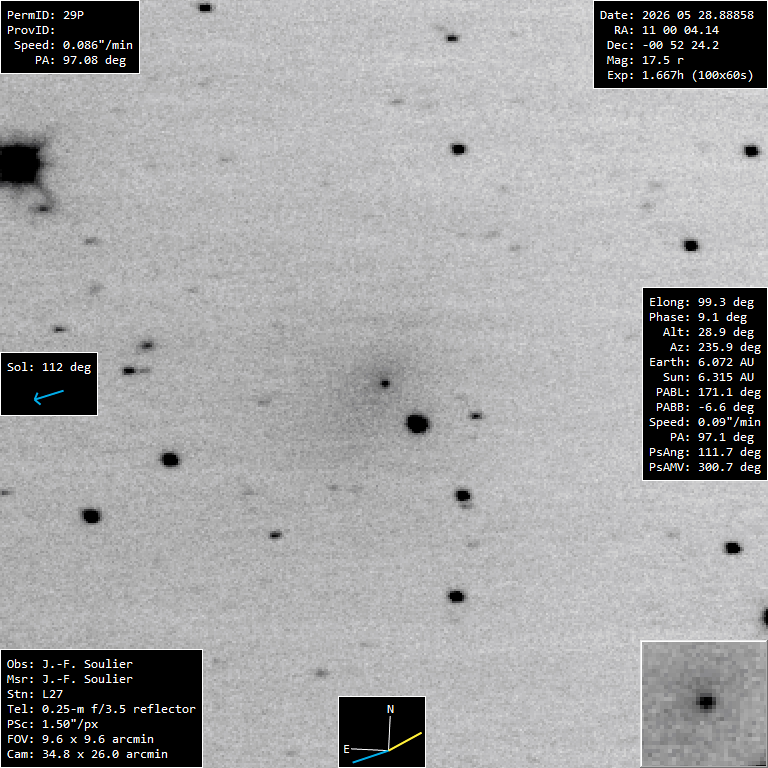768x768 pixels.
Task: Click the comet nucleus in the central coma
Action: pyautogui.click(x=385, y=384)
